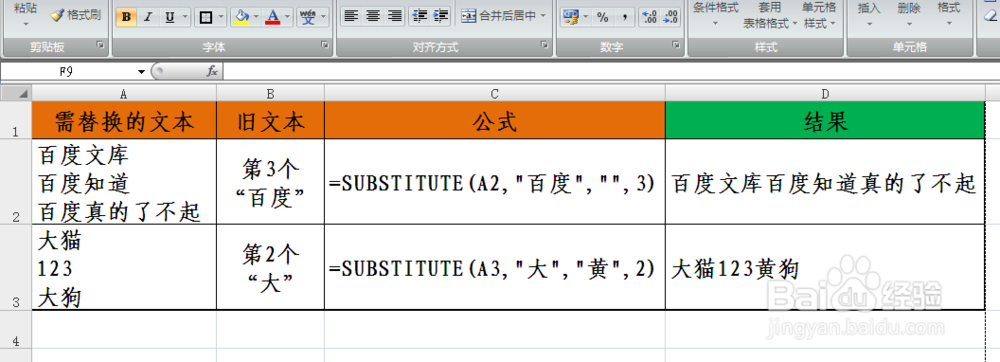This screenshot has height=362, width=1000.
Task: Click cell A3 containing 大猫 123 大狗
Action: point(124,267)
